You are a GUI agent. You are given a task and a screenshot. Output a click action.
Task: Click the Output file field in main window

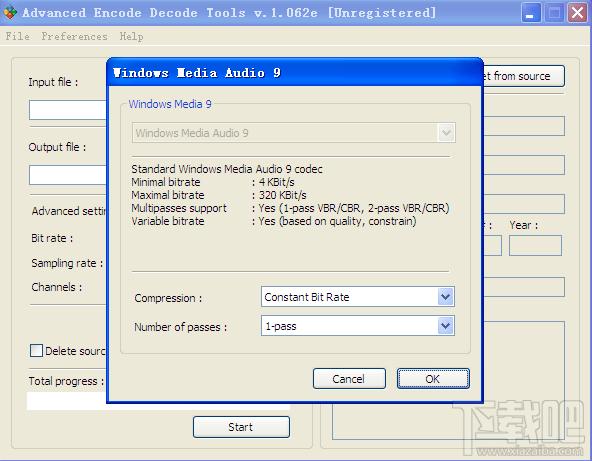tap(68, 175)
